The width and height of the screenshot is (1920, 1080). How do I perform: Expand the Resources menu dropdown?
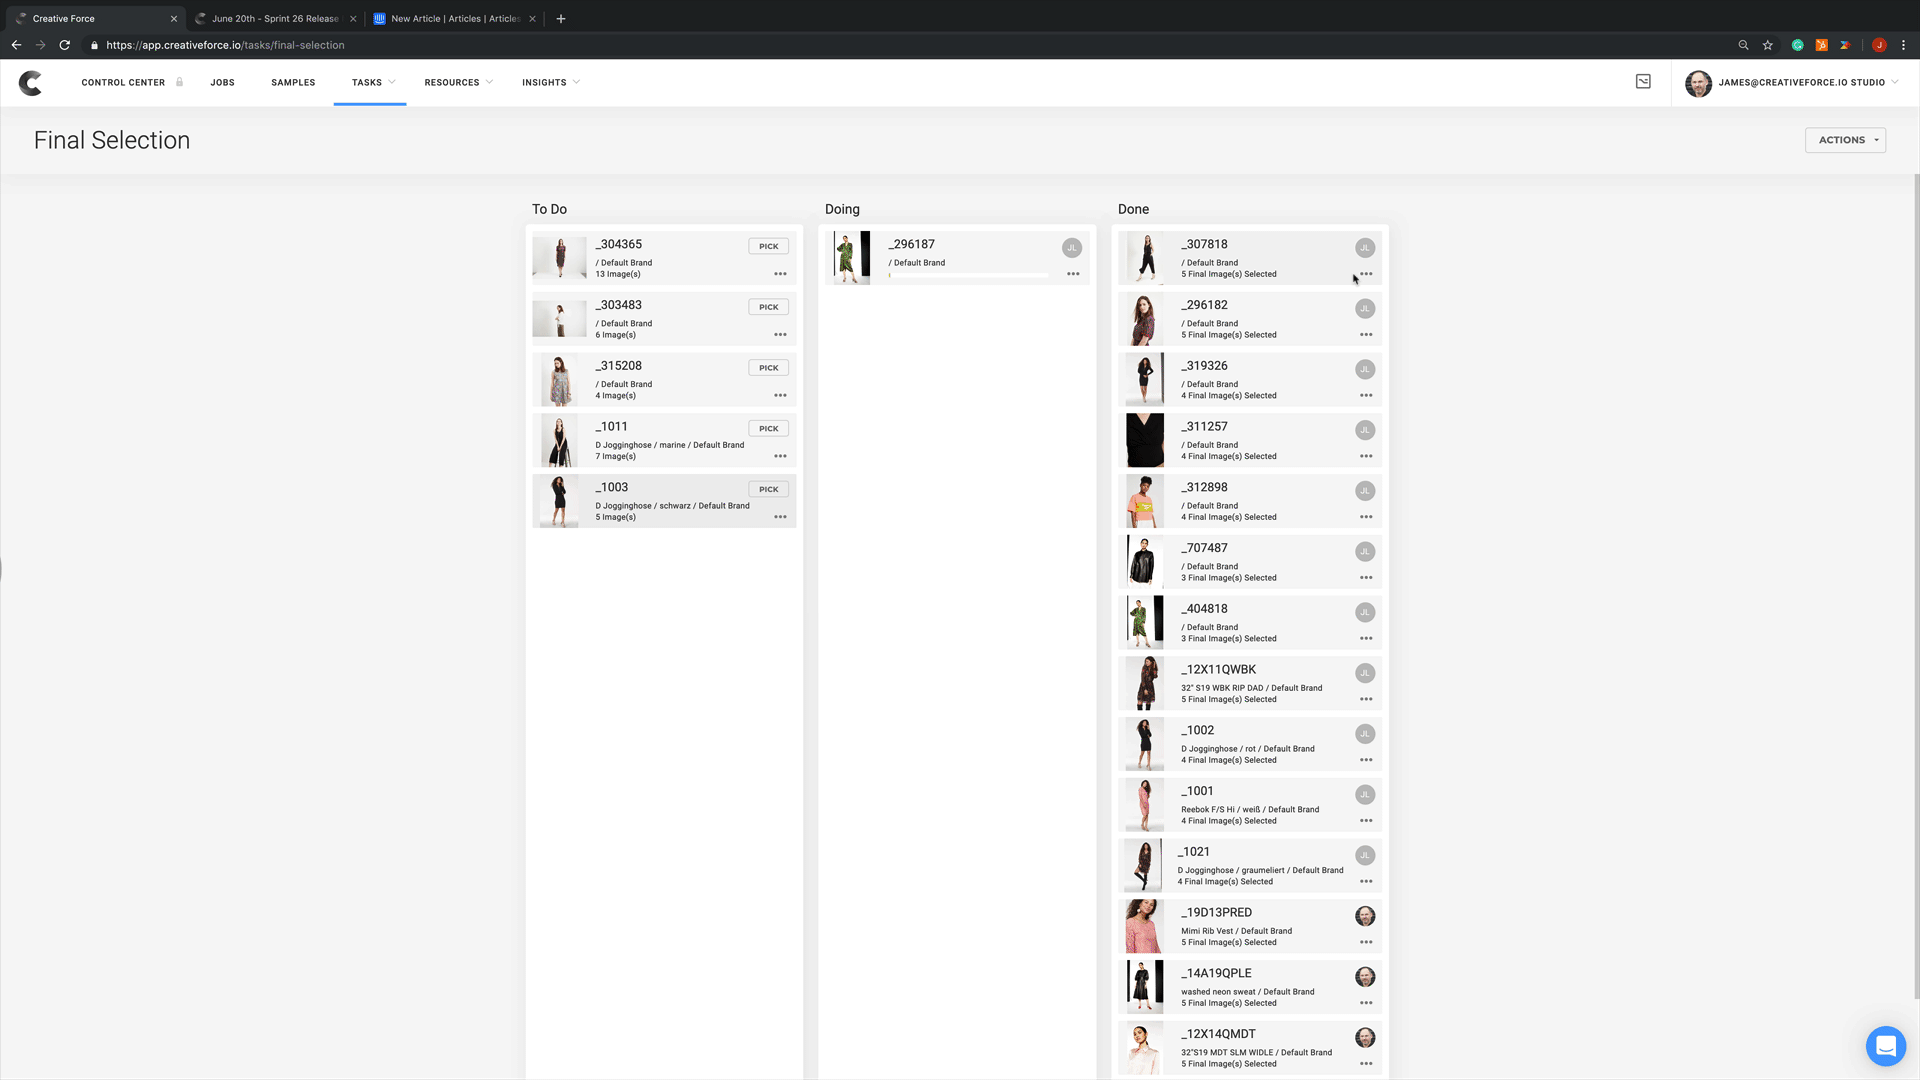[458, 83]
